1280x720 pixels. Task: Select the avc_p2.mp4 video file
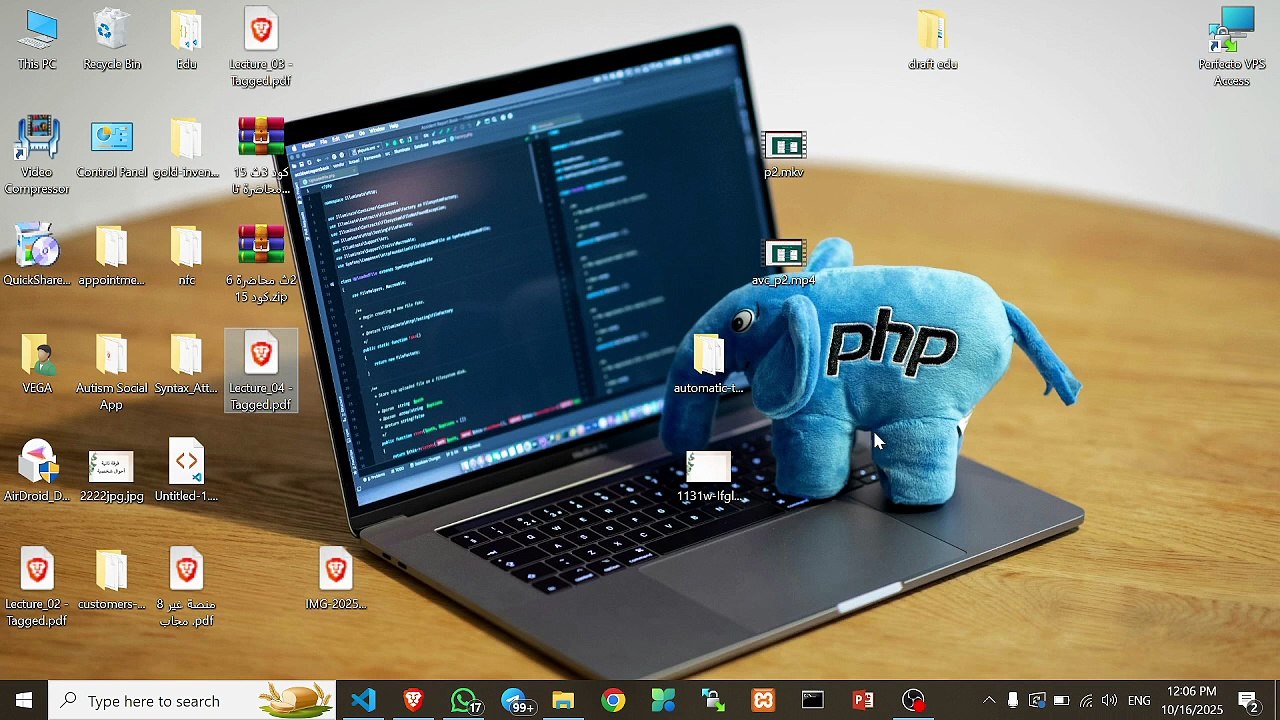tap(784, 263)
